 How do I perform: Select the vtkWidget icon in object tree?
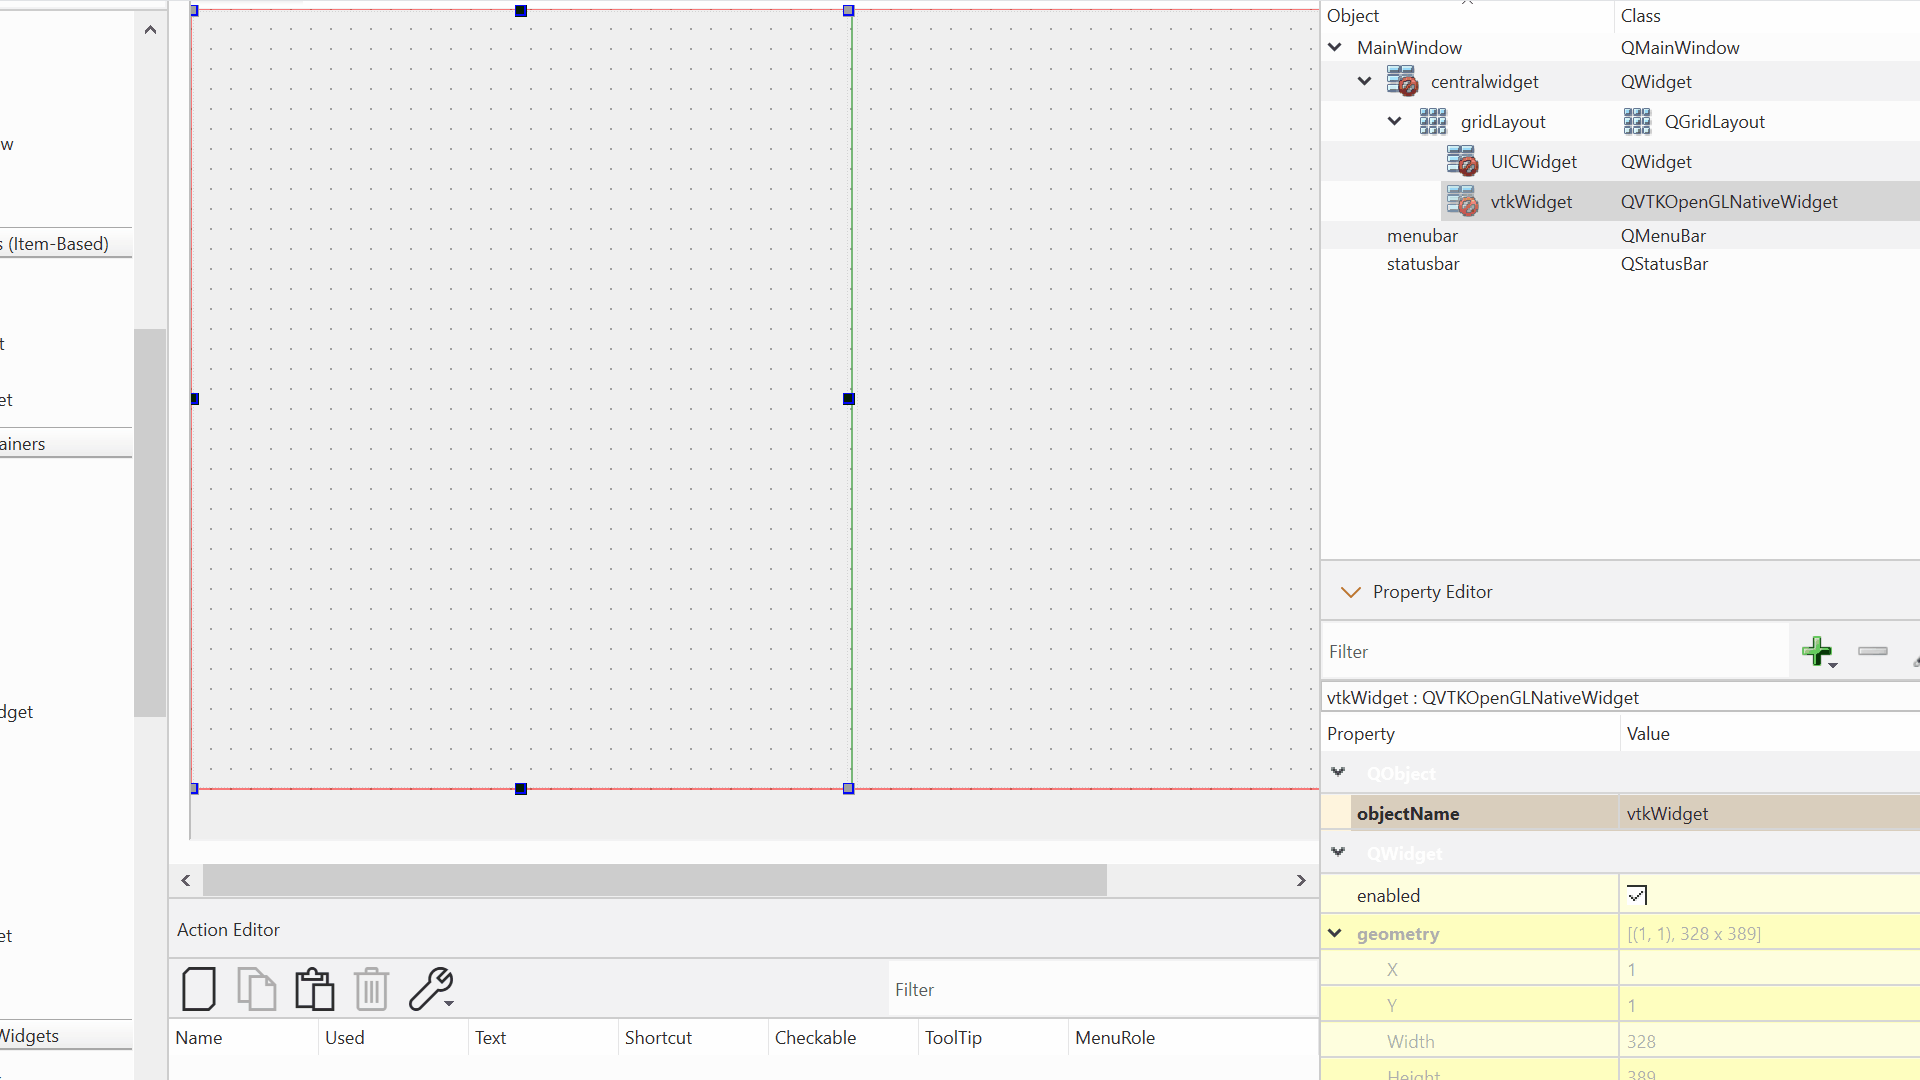1462,201
